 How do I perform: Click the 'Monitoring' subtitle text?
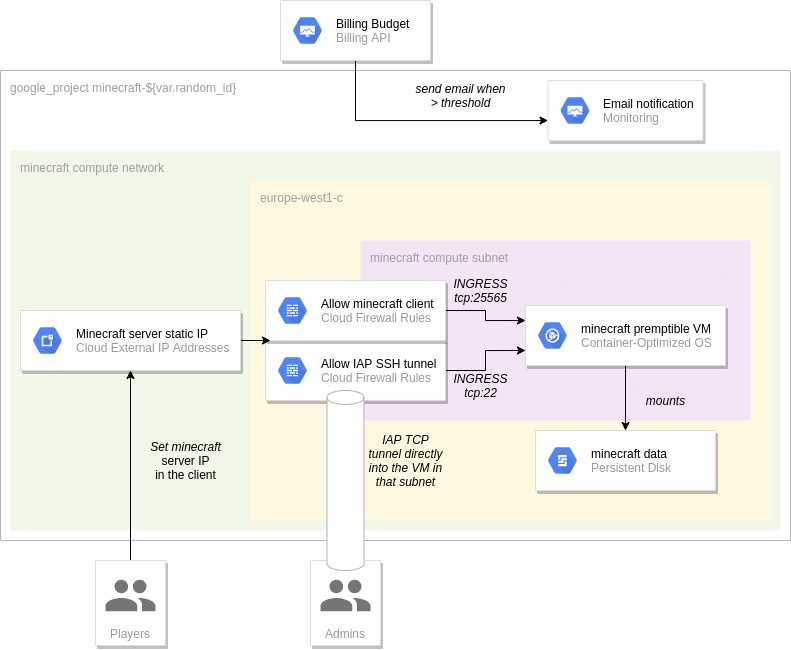[631, 118]
